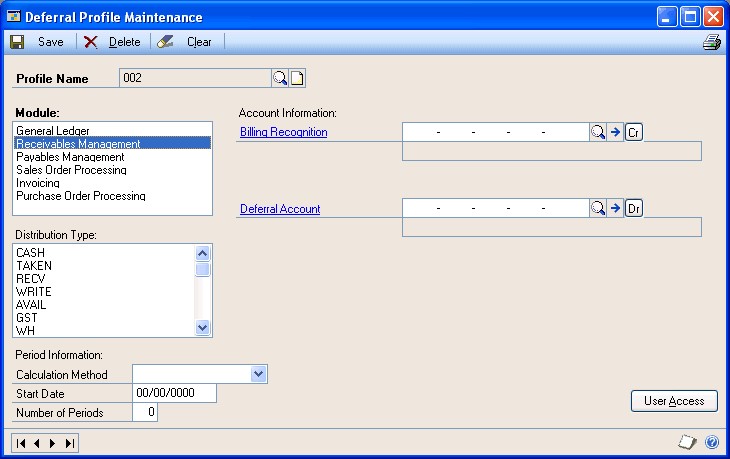The image size is (730, 459).
Task: Click the Number of Periods field
Action: pyautogui.click(x=145, y=412)
